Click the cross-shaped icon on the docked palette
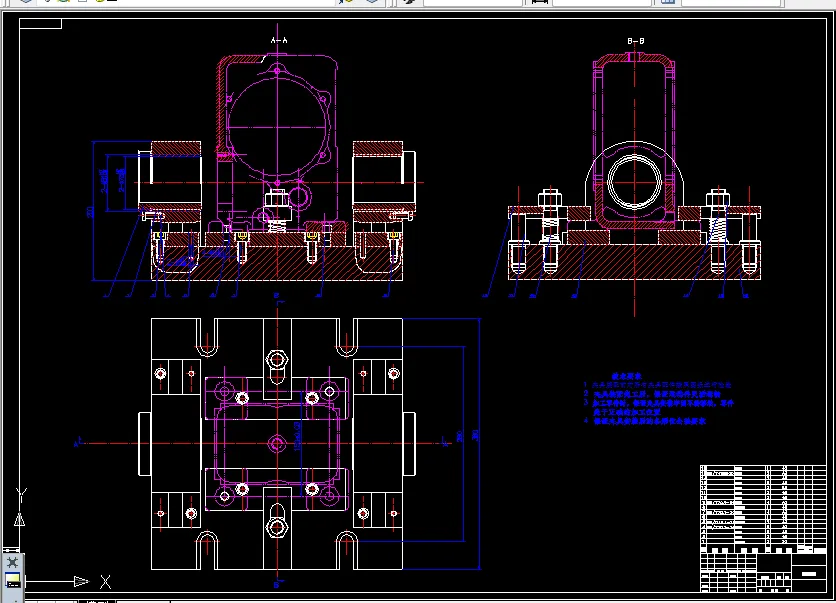Image resolution: width=836 pixels, height=603 pixels. pyautogui.click(x=12, y=562)
